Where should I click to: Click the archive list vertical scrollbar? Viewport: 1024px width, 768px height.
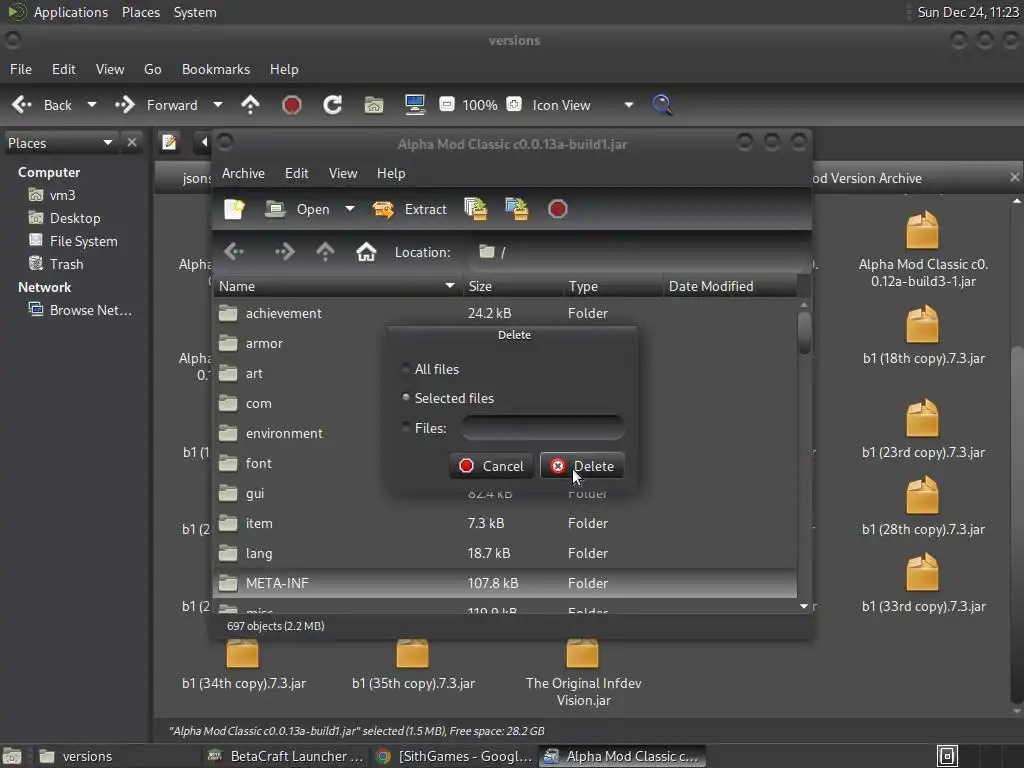(x=804, y=333)
